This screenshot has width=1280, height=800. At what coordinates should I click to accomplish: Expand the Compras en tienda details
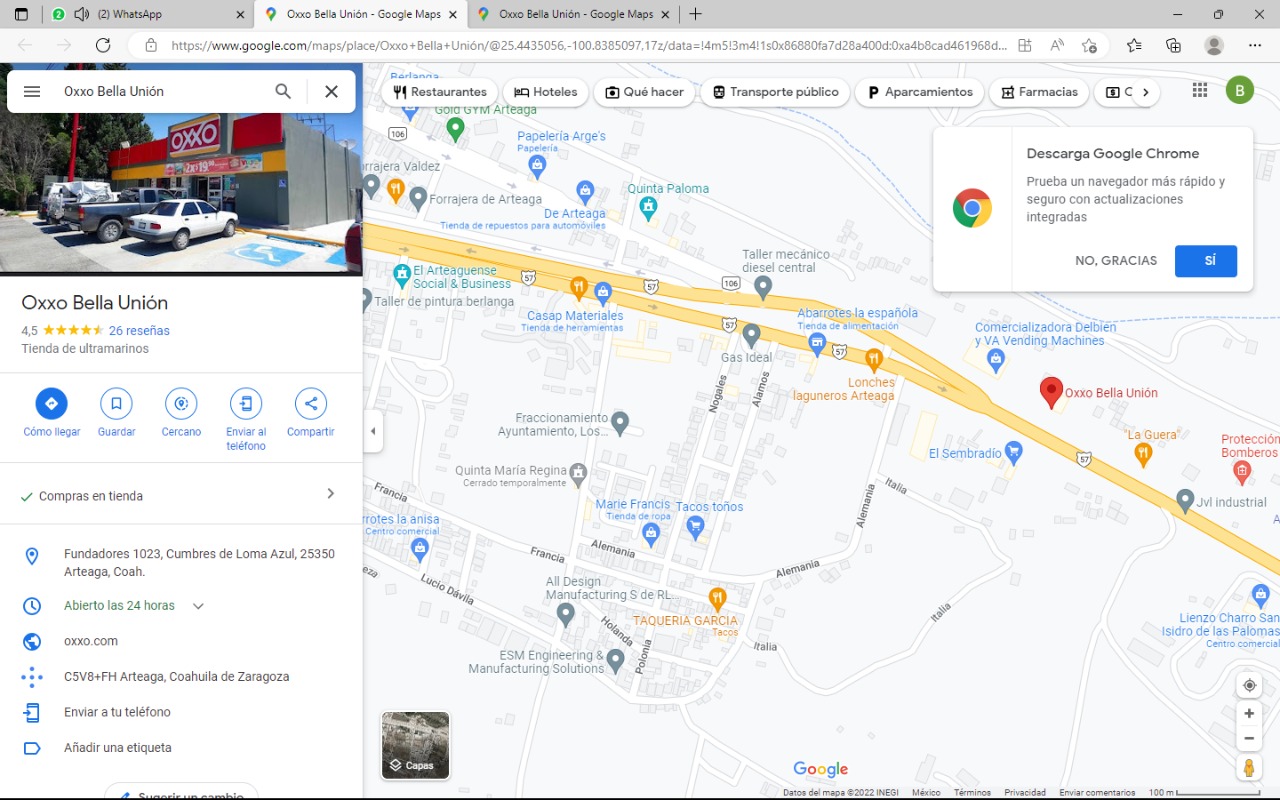(331, 494)
